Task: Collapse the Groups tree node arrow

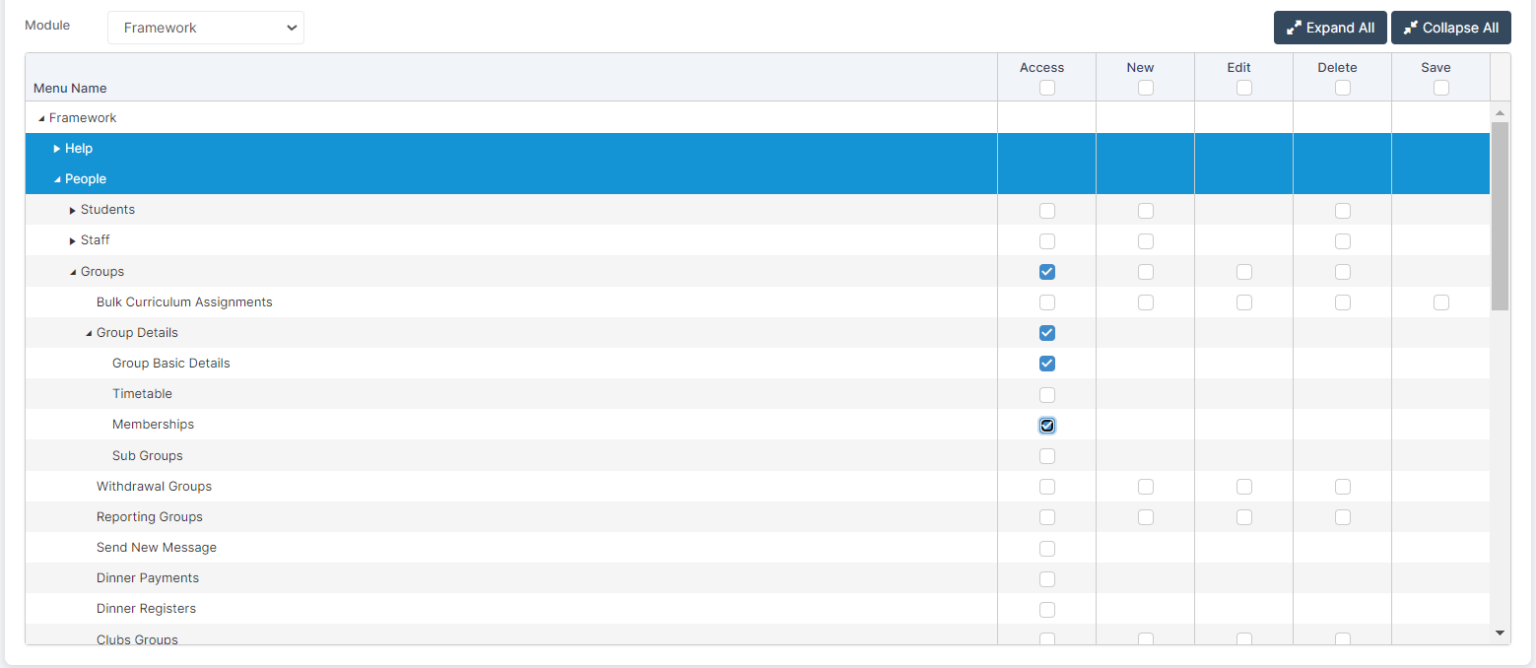Action: pos(73,272)
